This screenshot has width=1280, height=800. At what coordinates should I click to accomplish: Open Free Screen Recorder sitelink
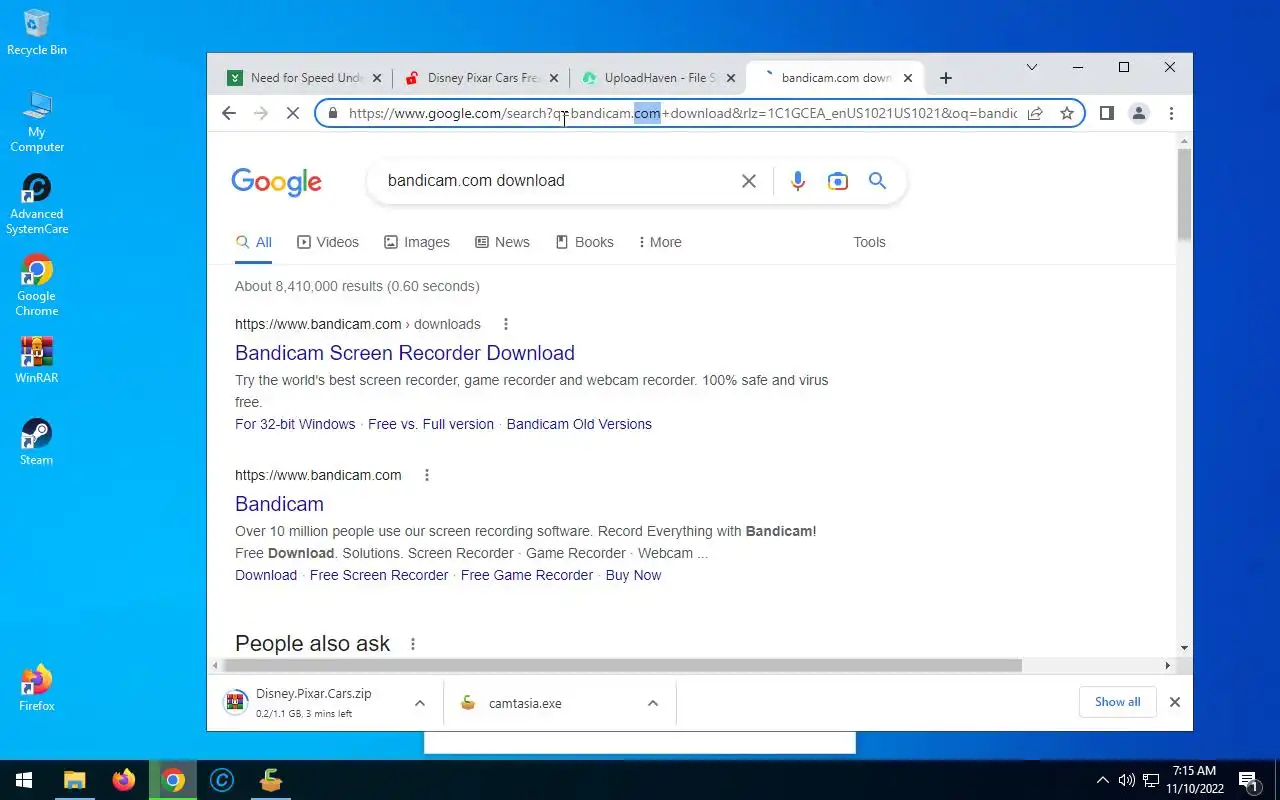379,575
